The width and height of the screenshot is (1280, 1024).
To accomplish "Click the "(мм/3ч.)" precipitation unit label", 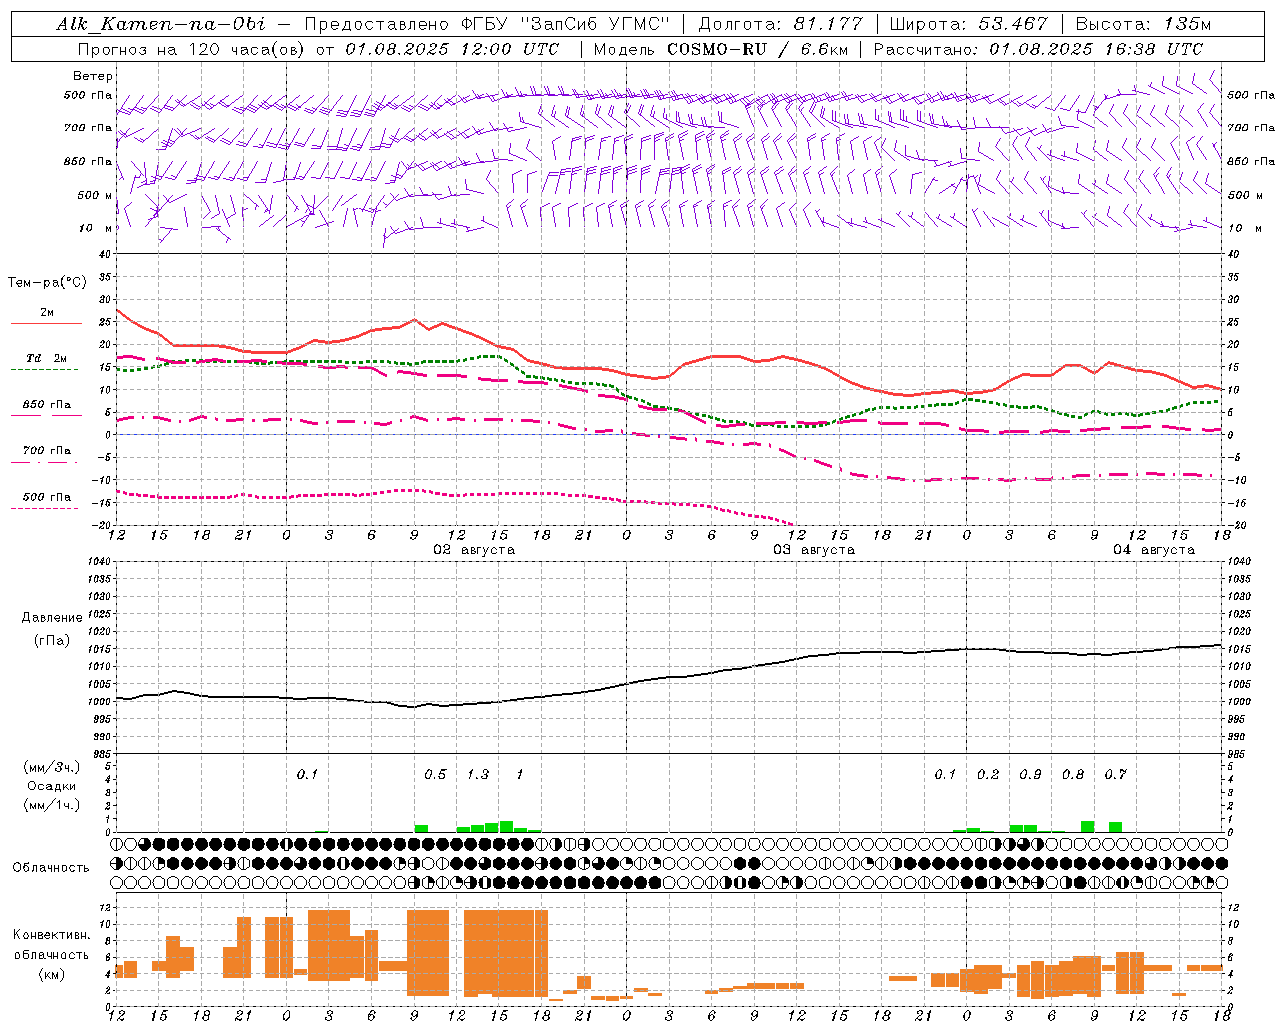I will tap(51, 767).
